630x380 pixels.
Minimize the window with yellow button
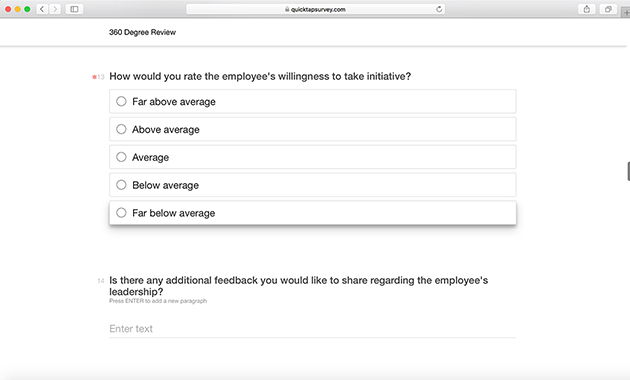18,9
